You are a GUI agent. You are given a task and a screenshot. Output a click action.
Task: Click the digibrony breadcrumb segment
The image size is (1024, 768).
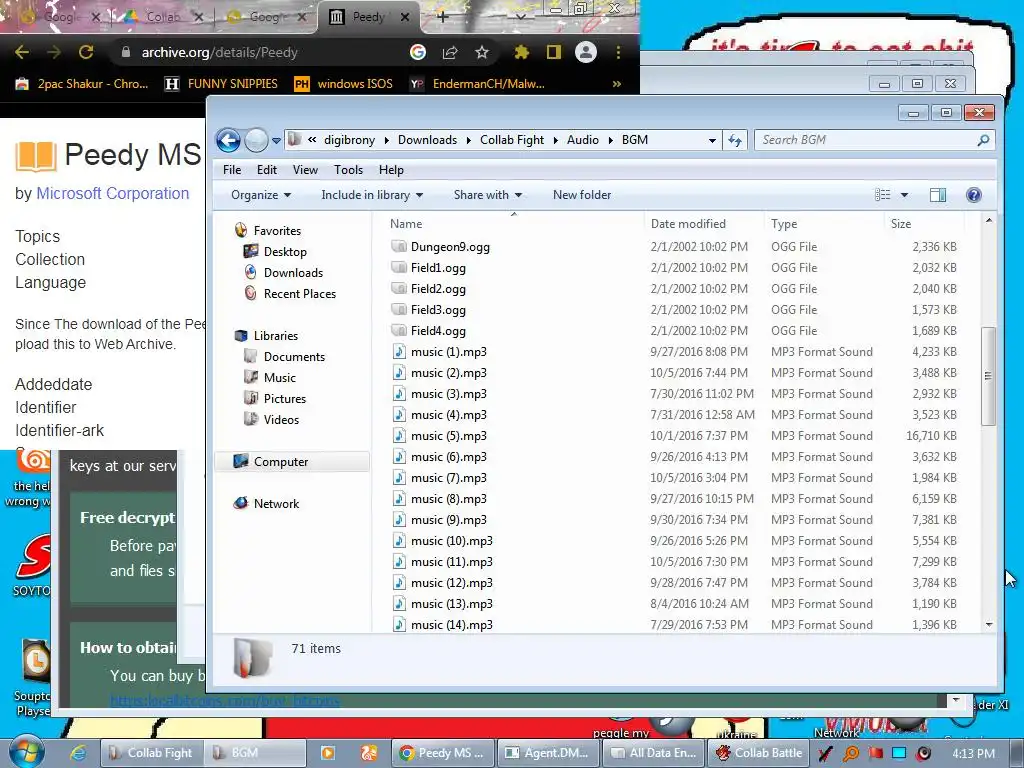[349, 140]
